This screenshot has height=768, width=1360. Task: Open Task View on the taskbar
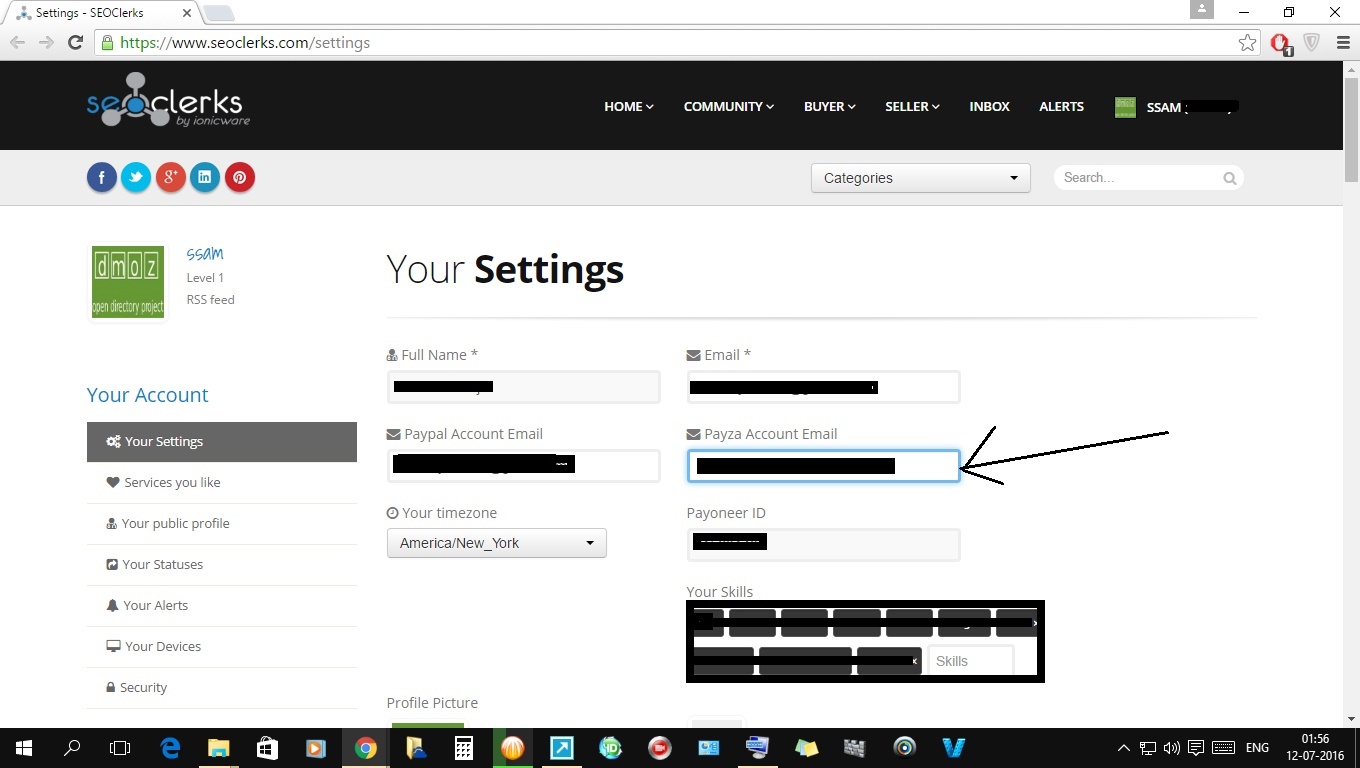click(x=120, y=747)
